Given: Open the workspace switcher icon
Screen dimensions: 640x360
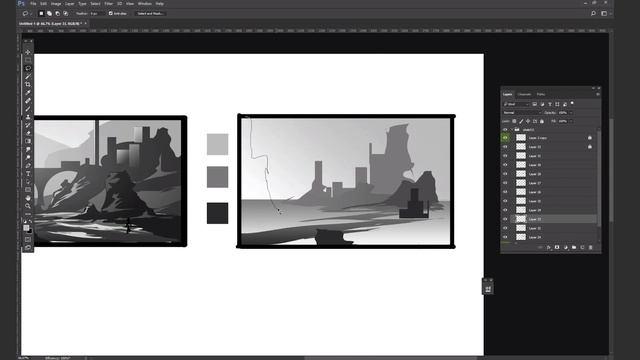Looking at the screenshot, I should [604, 13].
